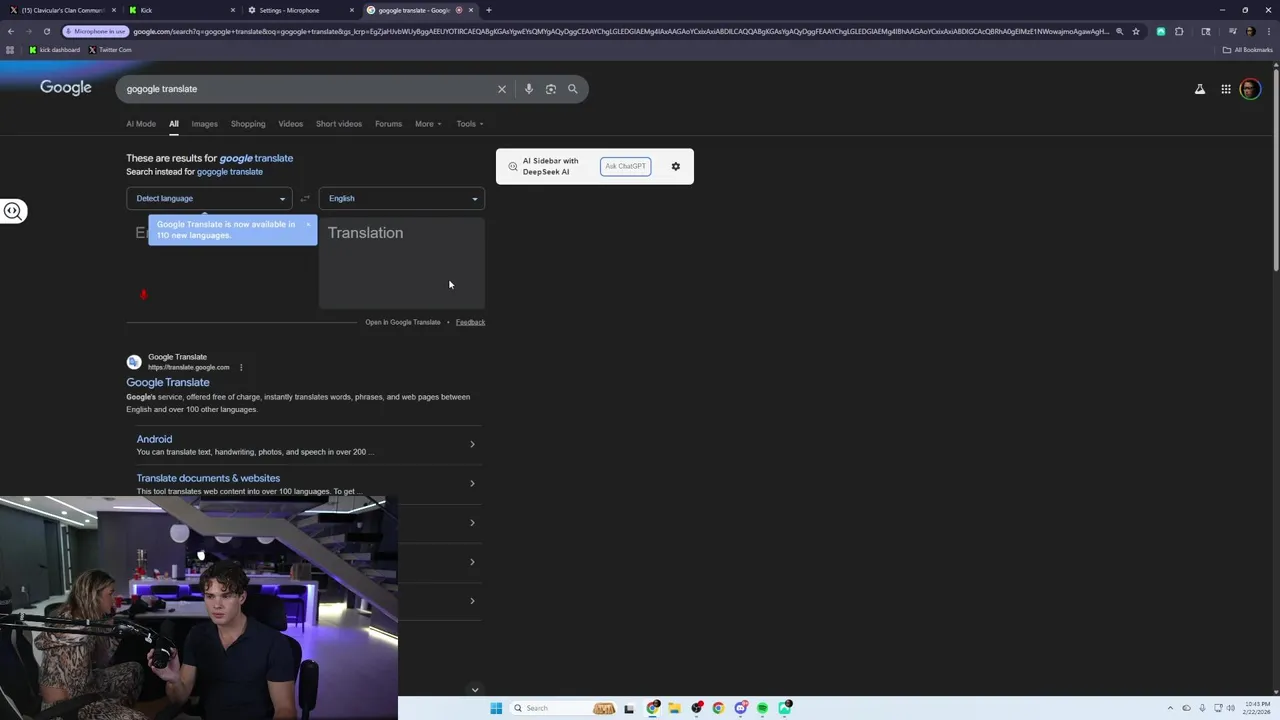Click the magnifier search submit icon
Screen dimensions: 1280x720
coord(573,89)
